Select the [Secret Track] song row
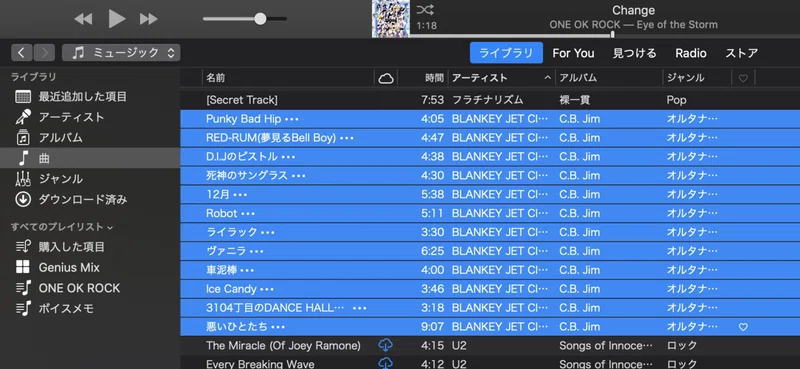The image size is (800, 369). click(x=490, y=100)
